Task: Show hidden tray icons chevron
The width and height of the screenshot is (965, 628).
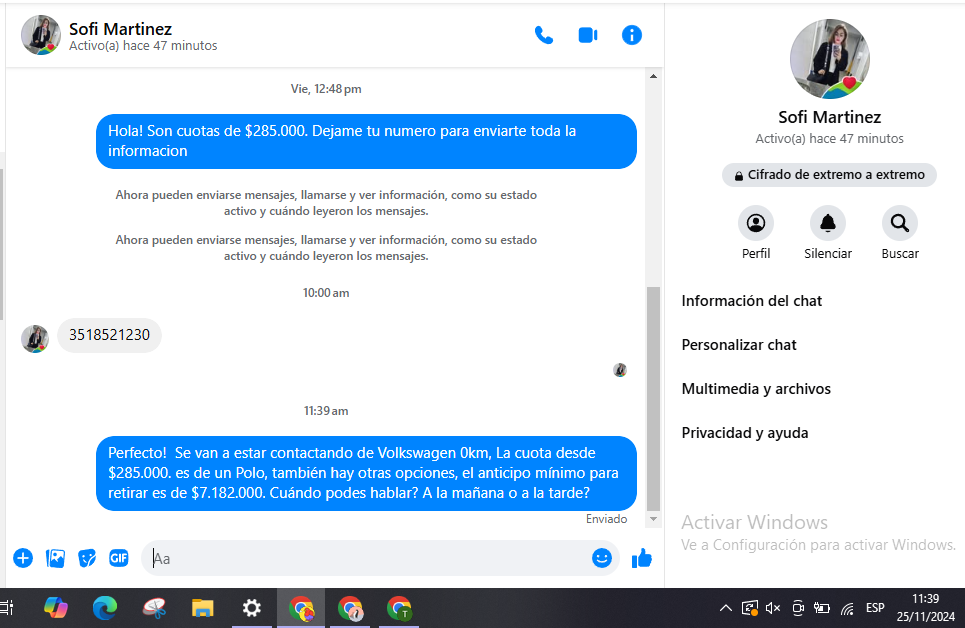Action: [726, 608]
